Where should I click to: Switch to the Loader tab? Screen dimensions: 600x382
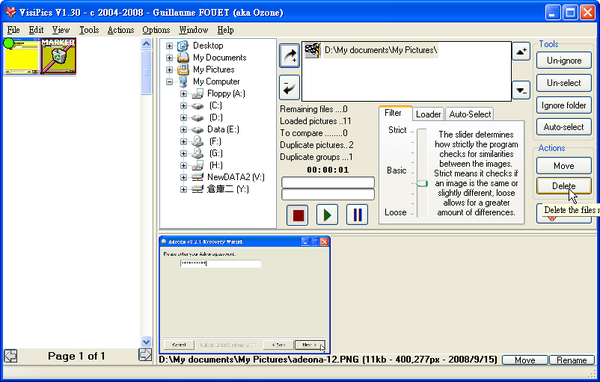[428, 114]
